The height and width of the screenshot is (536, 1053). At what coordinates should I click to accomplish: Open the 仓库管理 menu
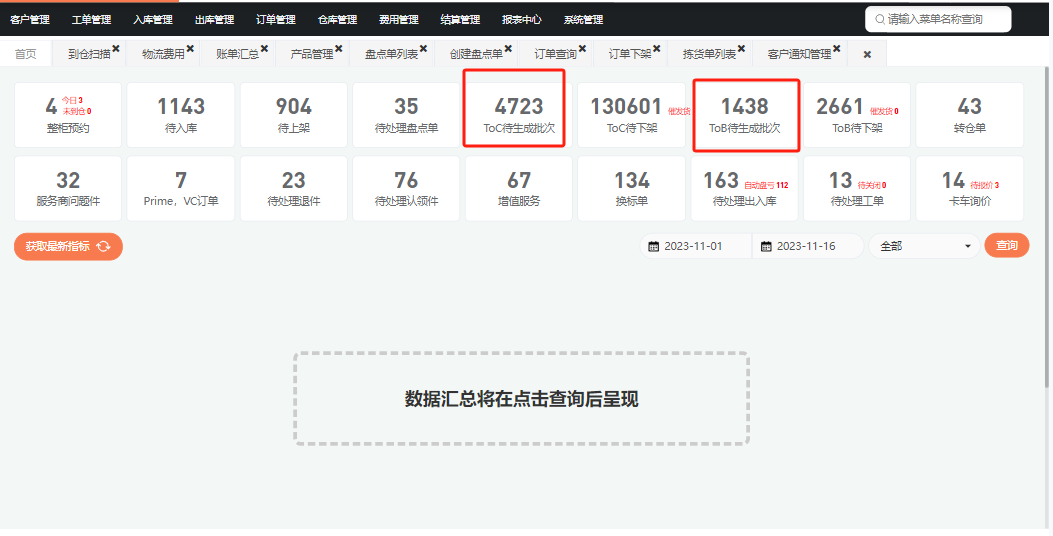click(x=337, y=19)
